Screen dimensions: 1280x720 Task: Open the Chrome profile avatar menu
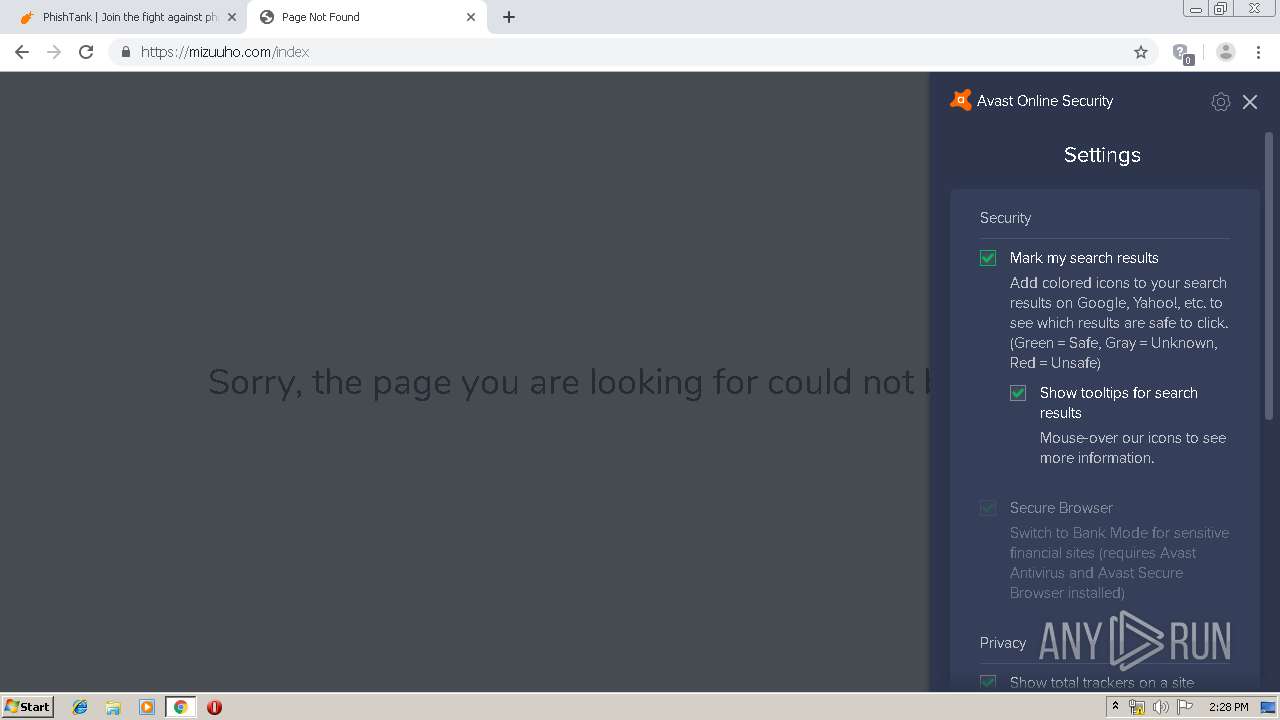click(x=1226, y=52)
